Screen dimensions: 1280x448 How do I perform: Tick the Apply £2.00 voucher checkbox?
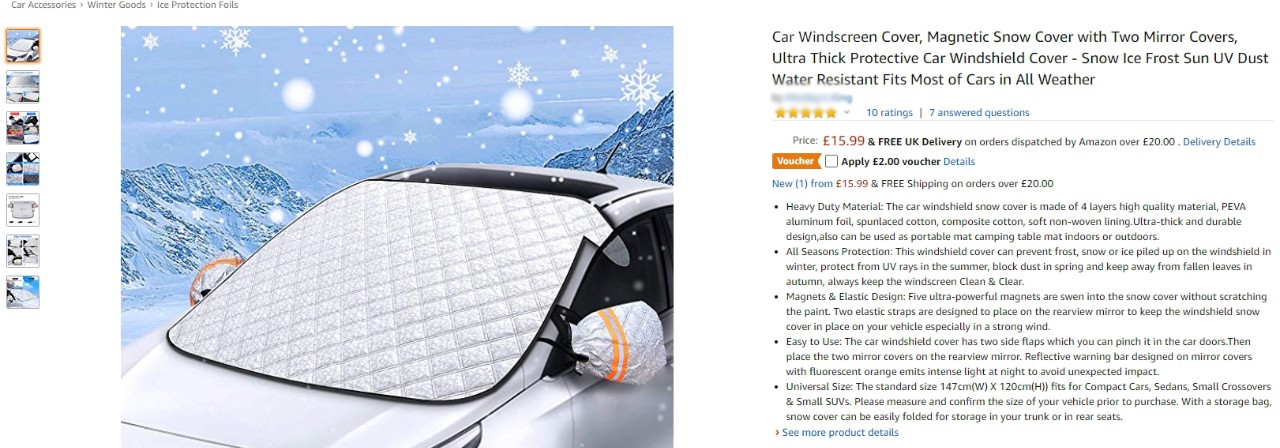831,161
